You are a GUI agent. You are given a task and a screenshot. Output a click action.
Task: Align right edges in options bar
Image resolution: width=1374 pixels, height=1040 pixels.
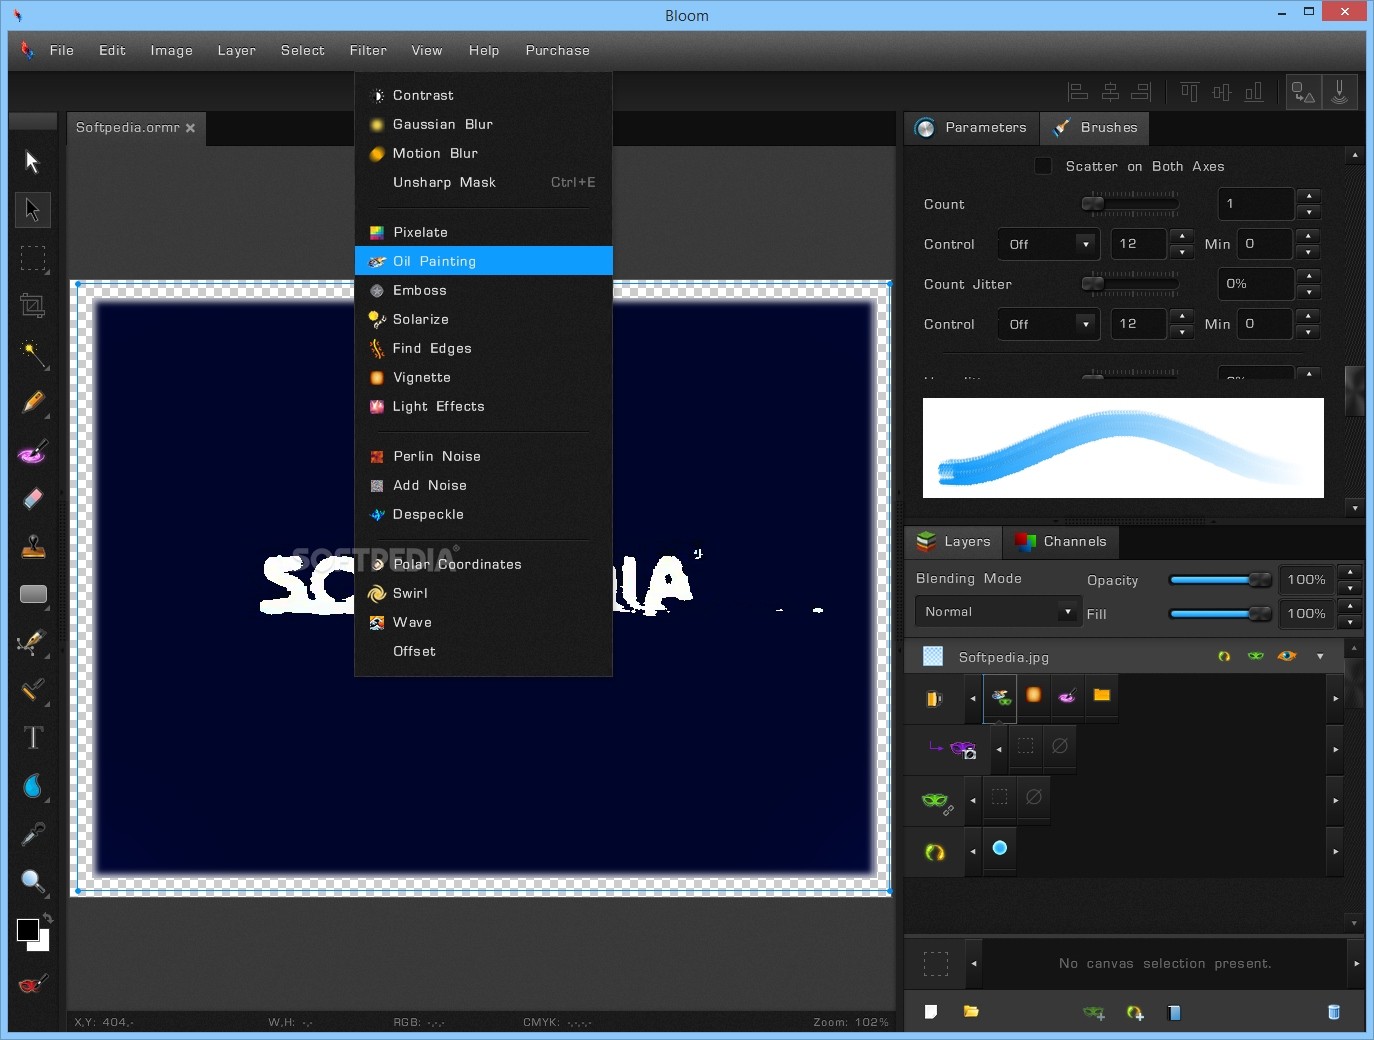[x=1141, y=92]
